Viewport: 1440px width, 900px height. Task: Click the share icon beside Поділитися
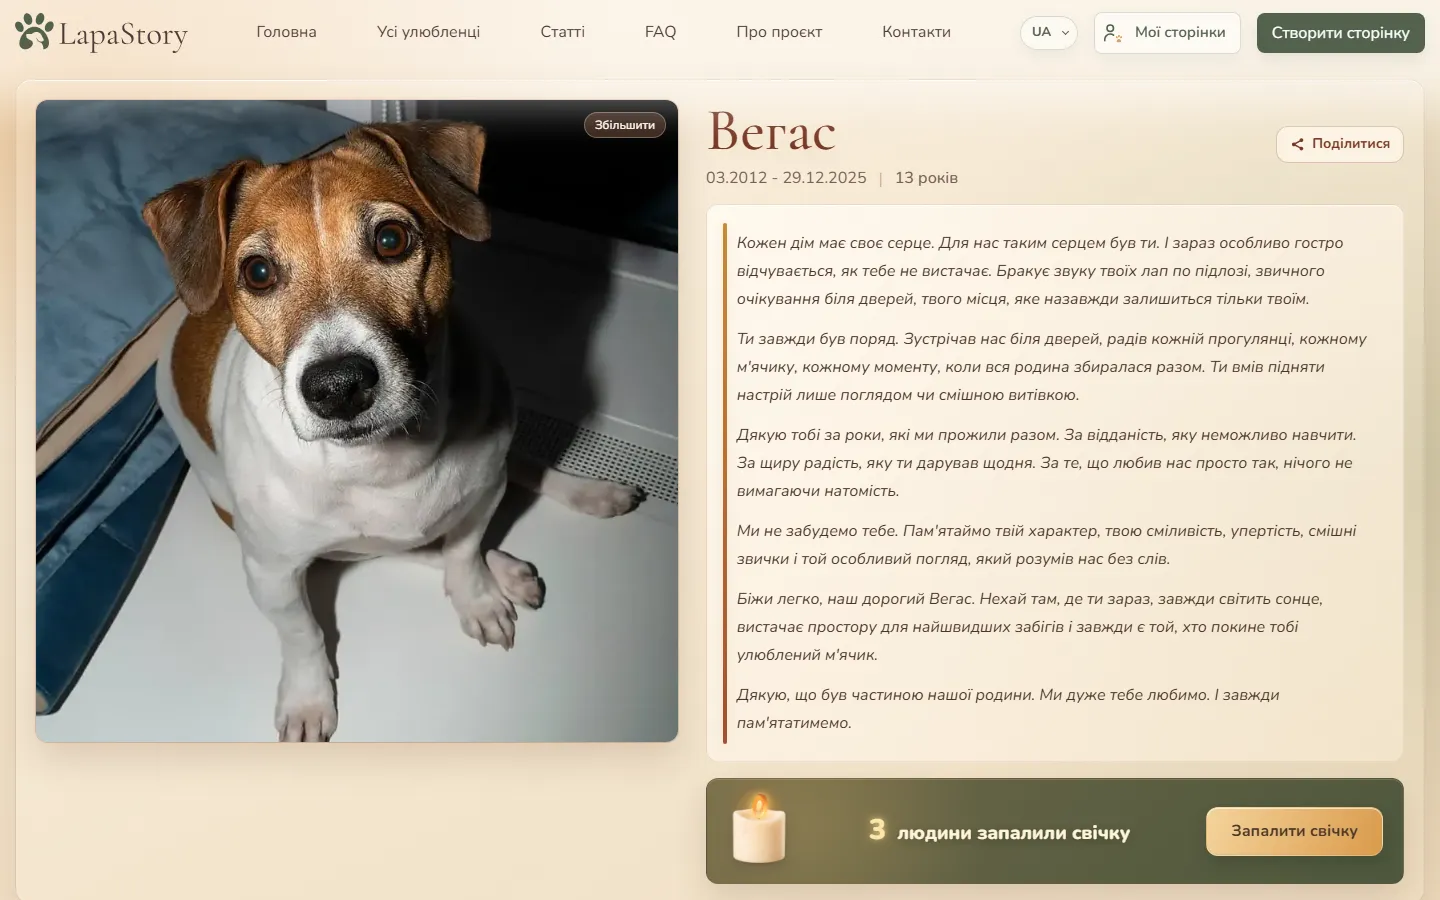coord(1297,144)
